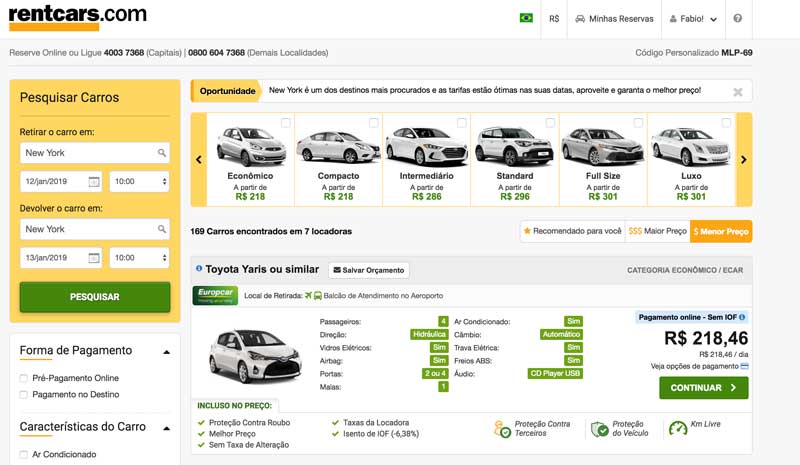Click the Compacto car thumbnail image
Screen dimensions: 800x465
[x=338, y=148]
